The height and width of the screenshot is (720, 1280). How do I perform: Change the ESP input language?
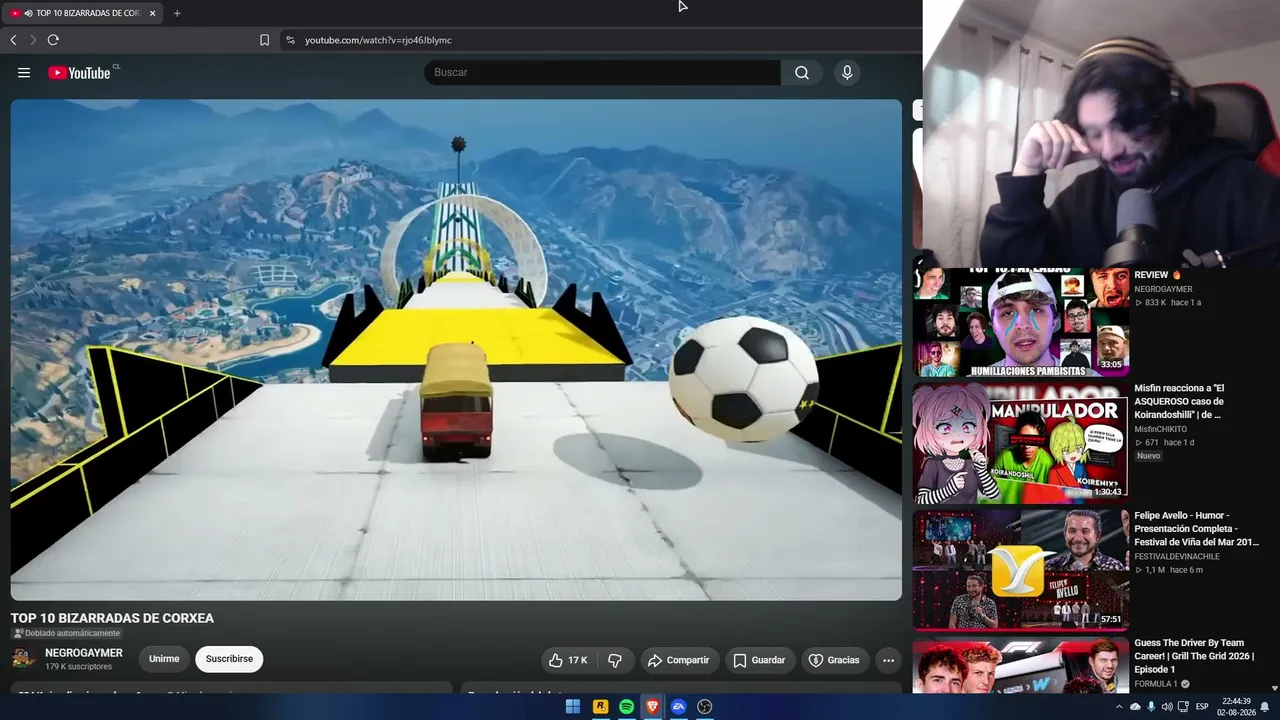(x=1202, y=707)
